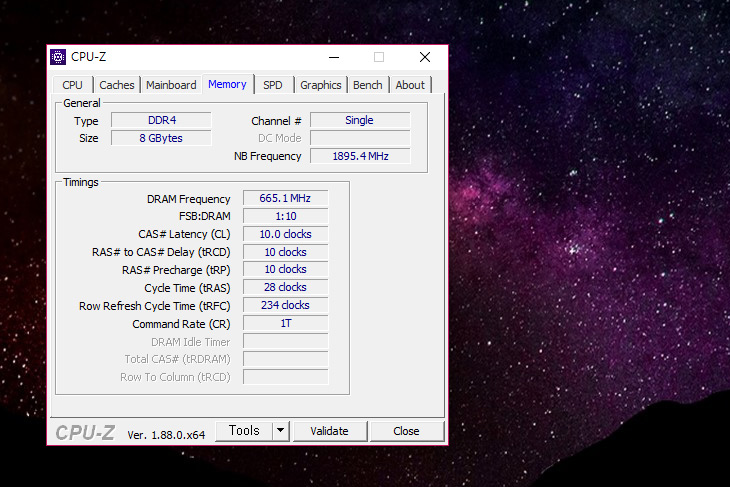Click the tRAS 28 clocks value

(x=285, y=287)
